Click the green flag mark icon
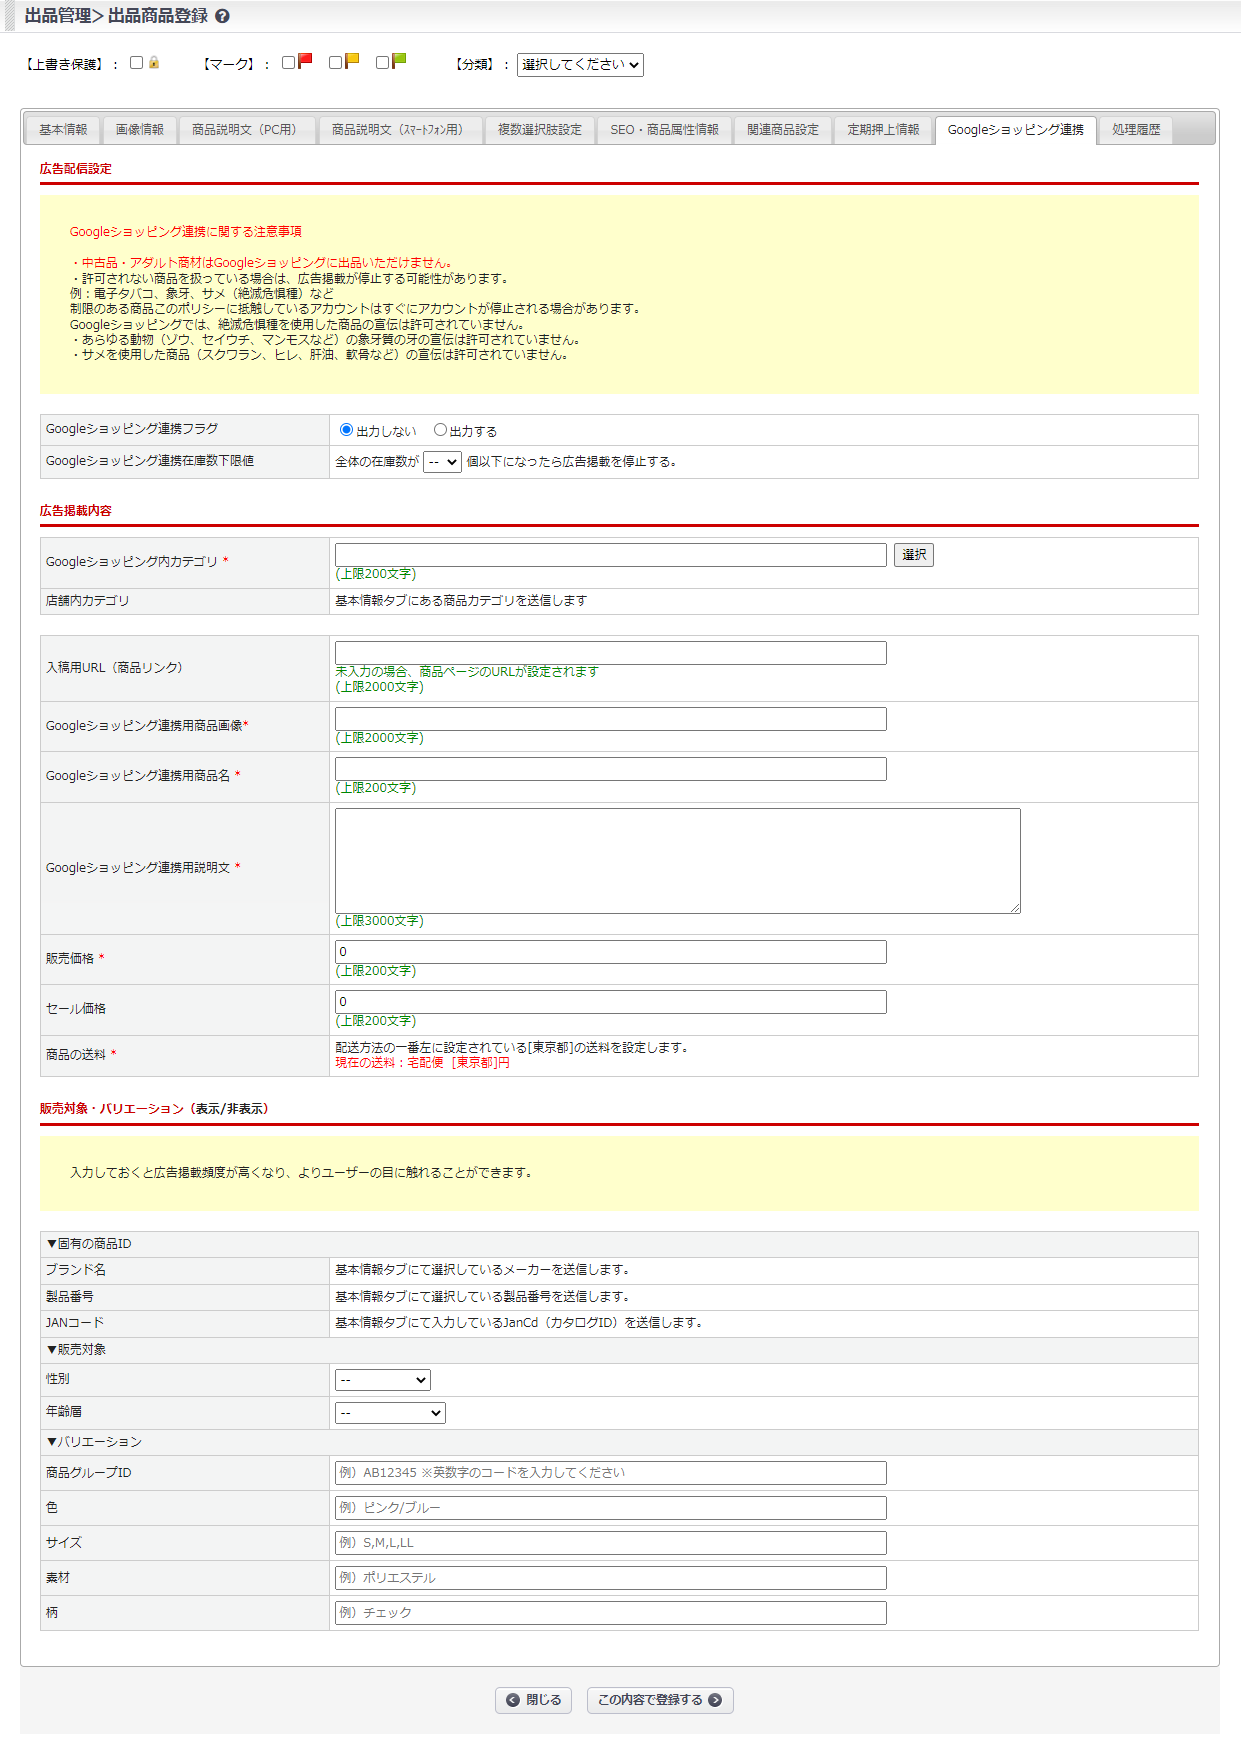 coord(399,61)
